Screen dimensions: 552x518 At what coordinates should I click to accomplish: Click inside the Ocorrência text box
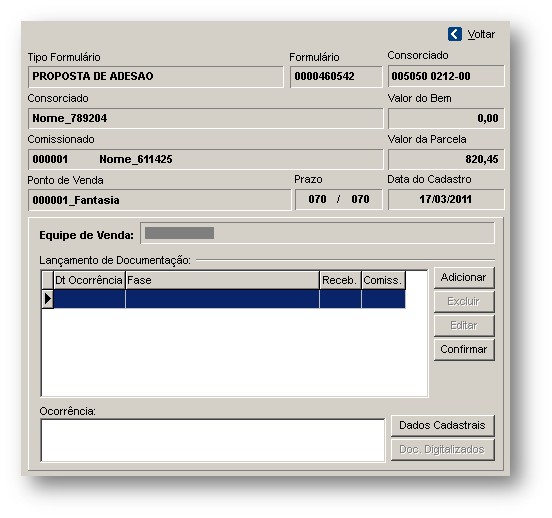click(213, 440)
